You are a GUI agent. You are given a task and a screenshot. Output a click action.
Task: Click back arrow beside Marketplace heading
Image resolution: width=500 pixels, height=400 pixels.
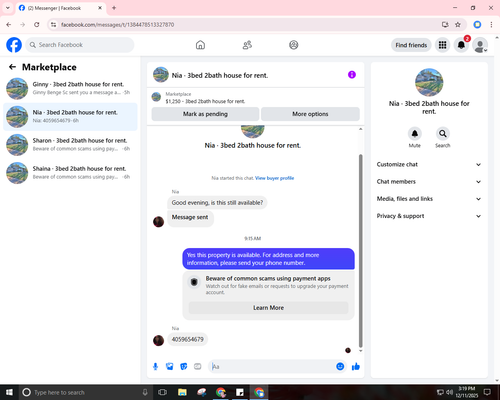12,67
